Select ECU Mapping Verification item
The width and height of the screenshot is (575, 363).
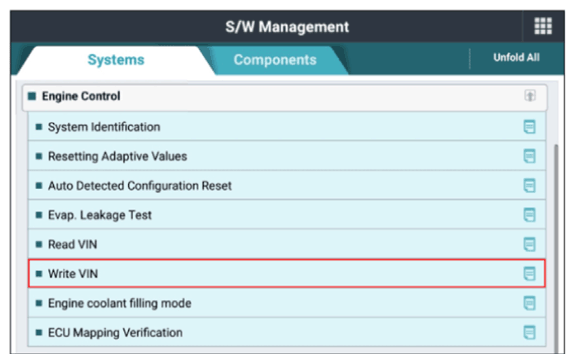tap(287, 333)
